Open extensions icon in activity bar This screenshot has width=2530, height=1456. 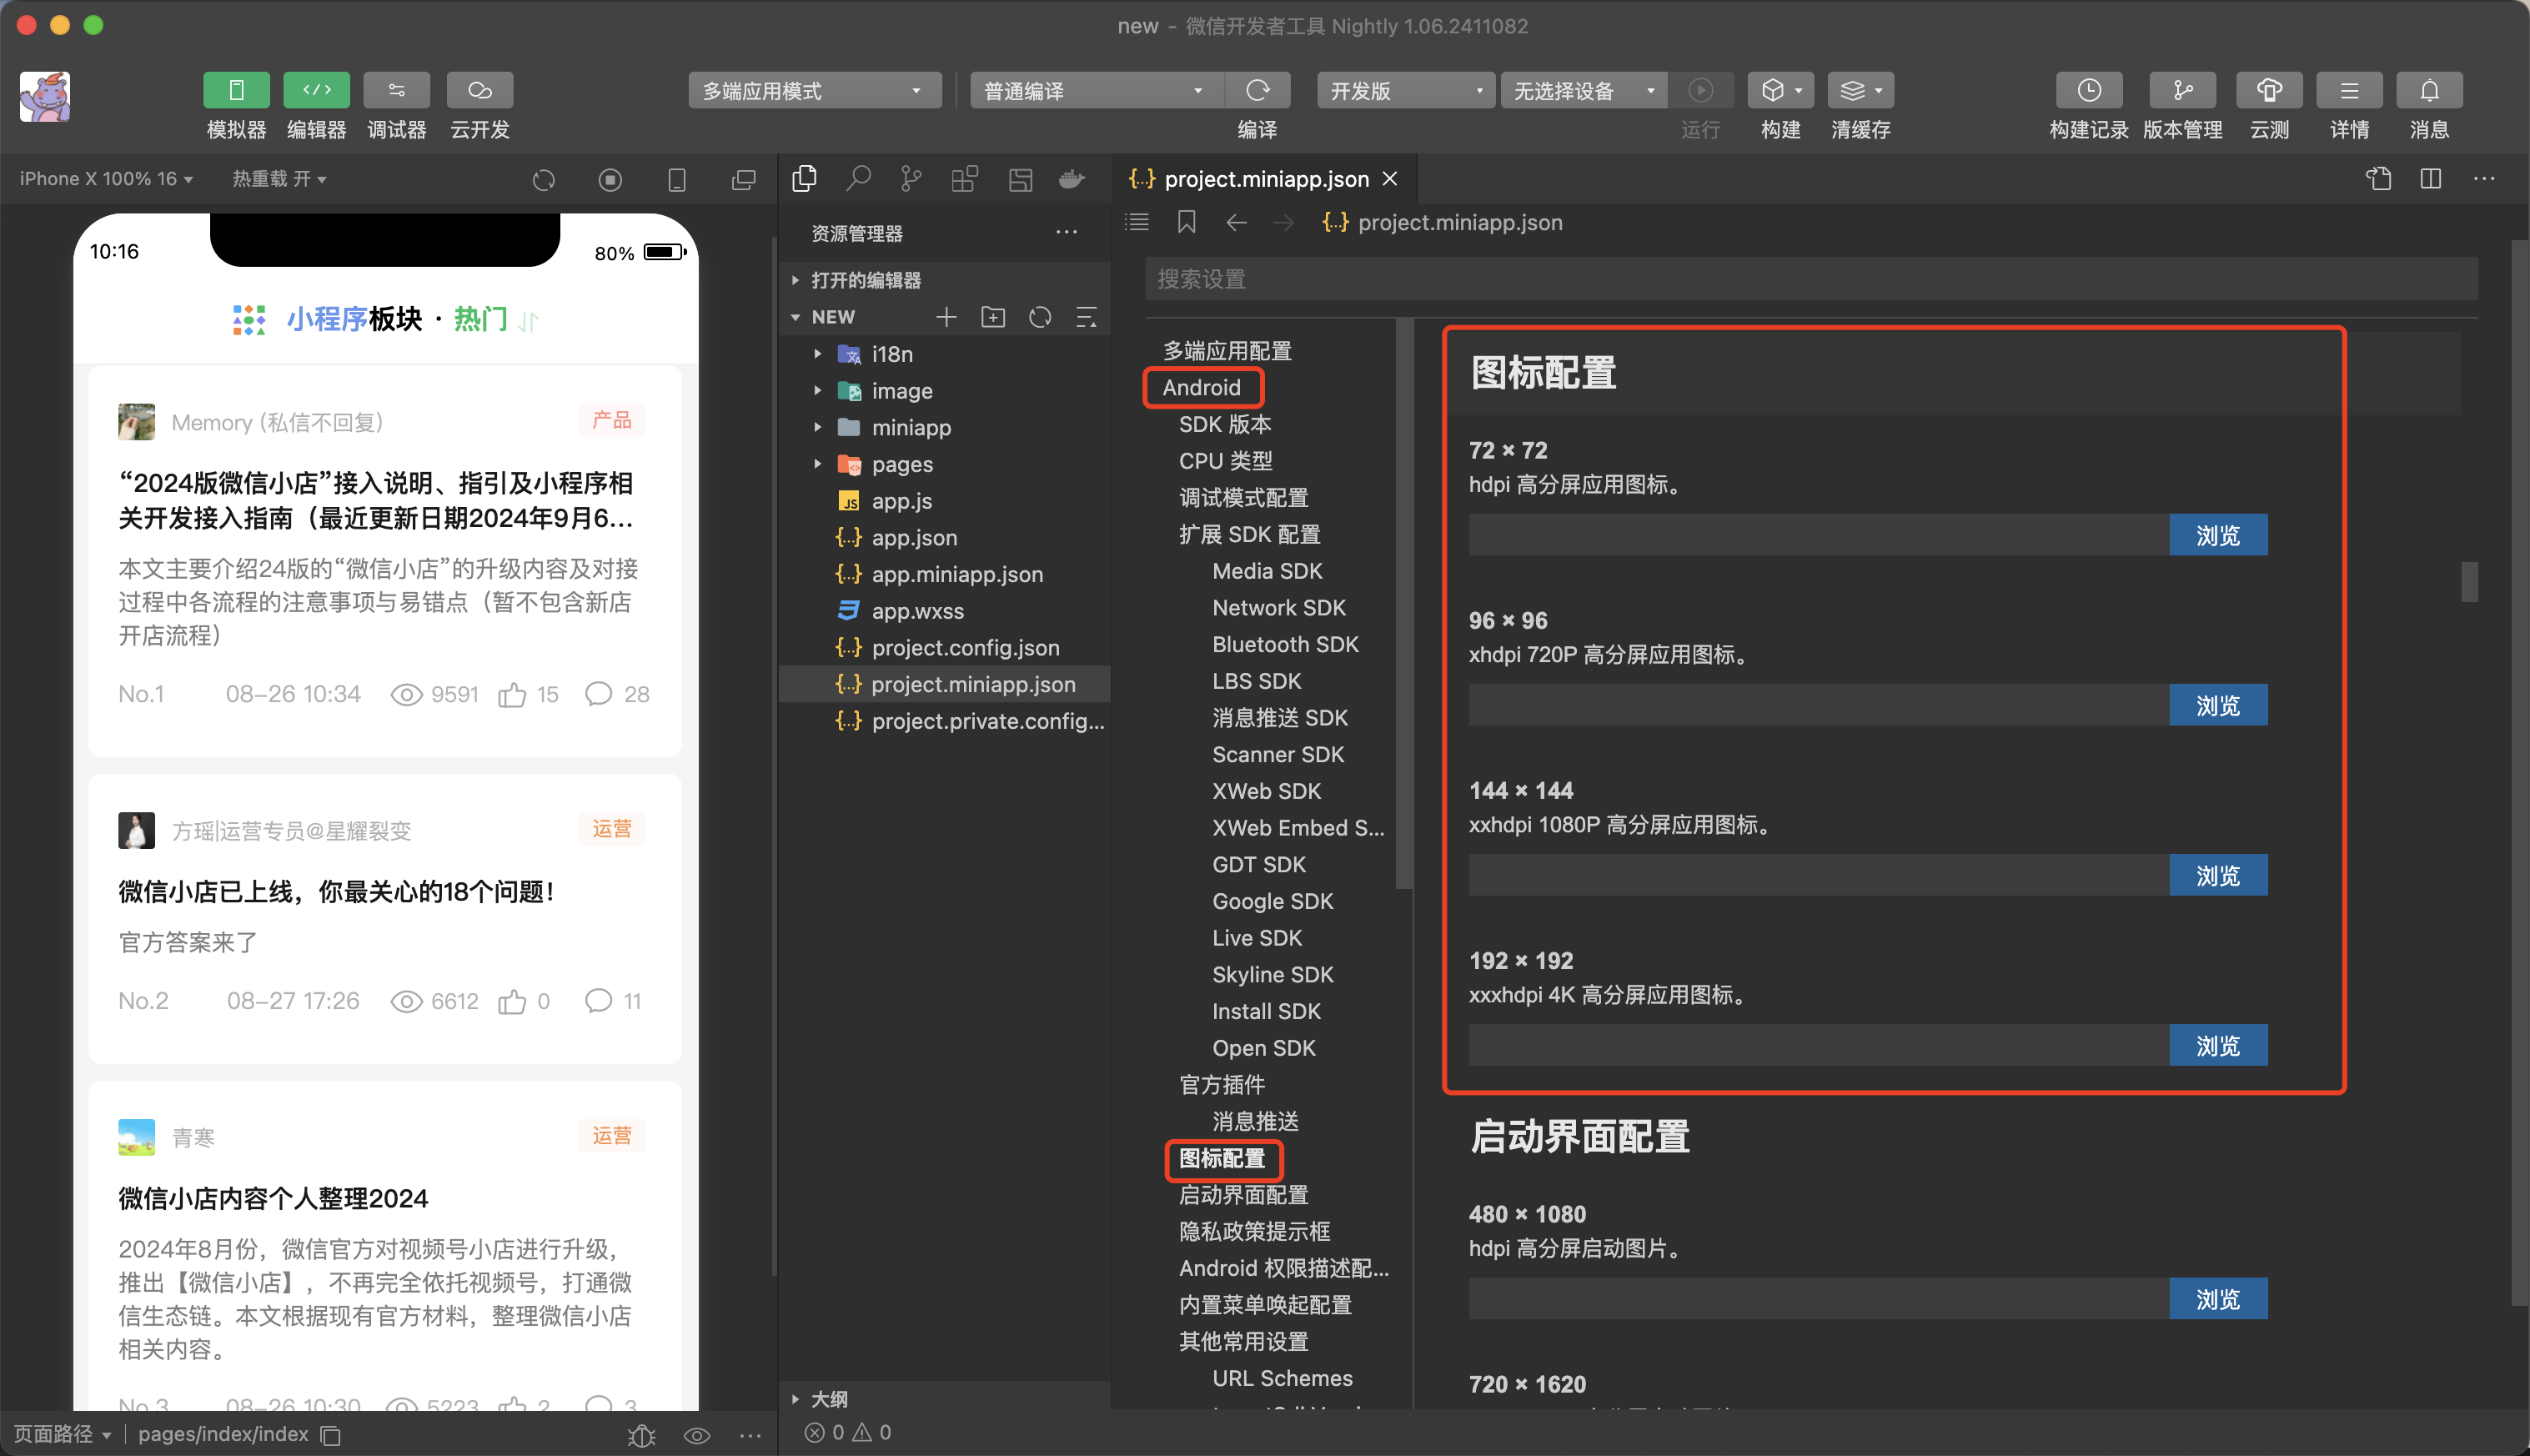[965, 179]
